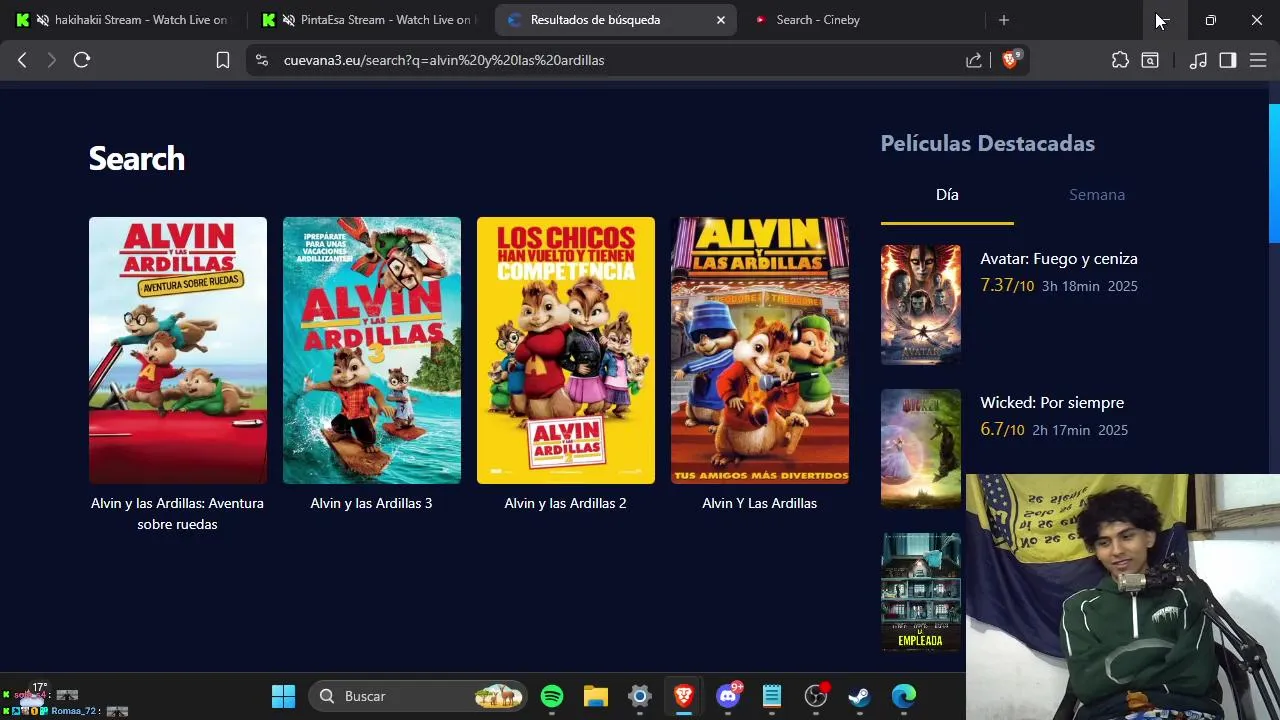
Task: Open the Windows Start menu
Action: (284, 696)
